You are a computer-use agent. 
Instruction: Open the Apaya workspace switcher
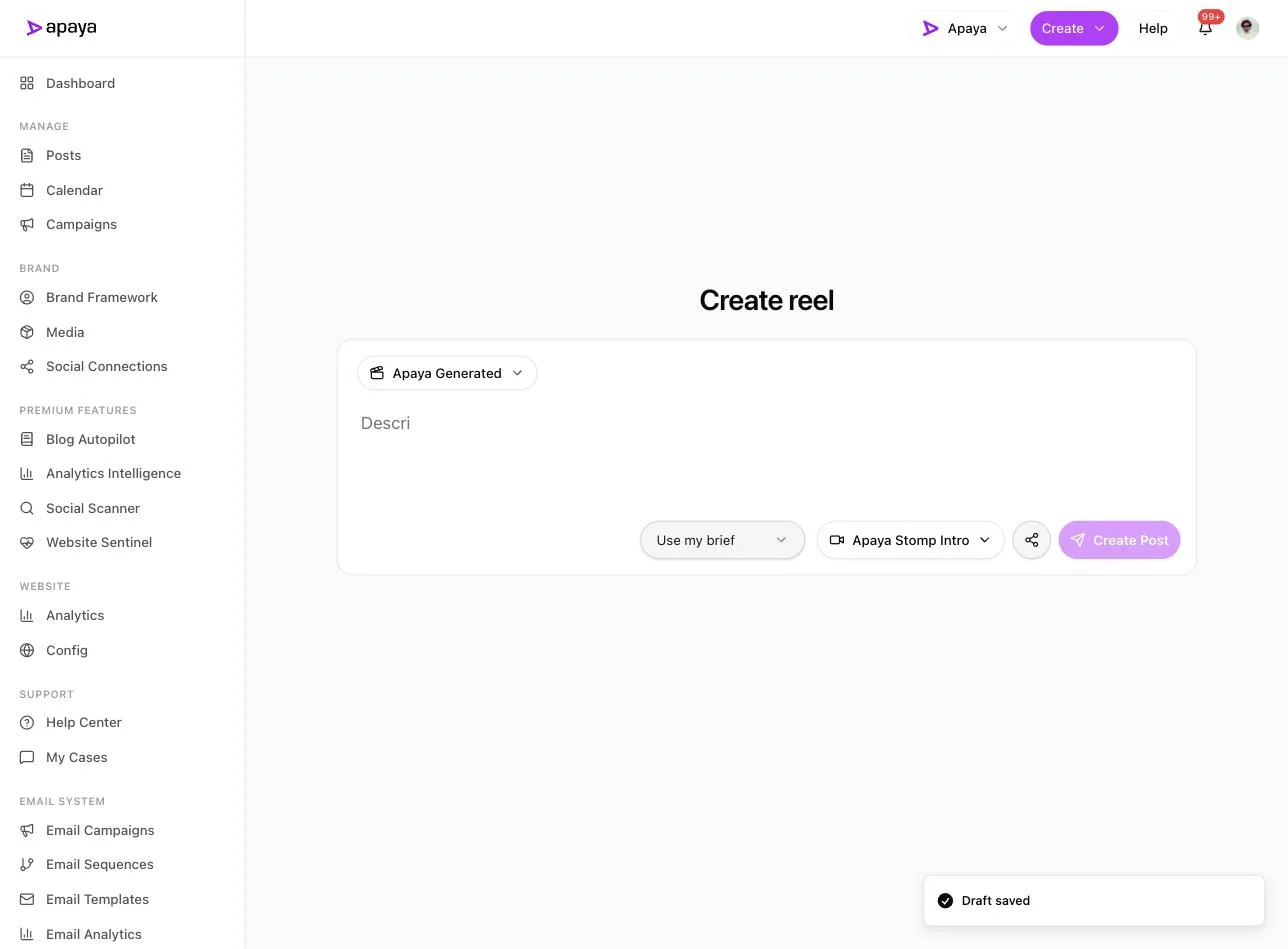point(965,28)
